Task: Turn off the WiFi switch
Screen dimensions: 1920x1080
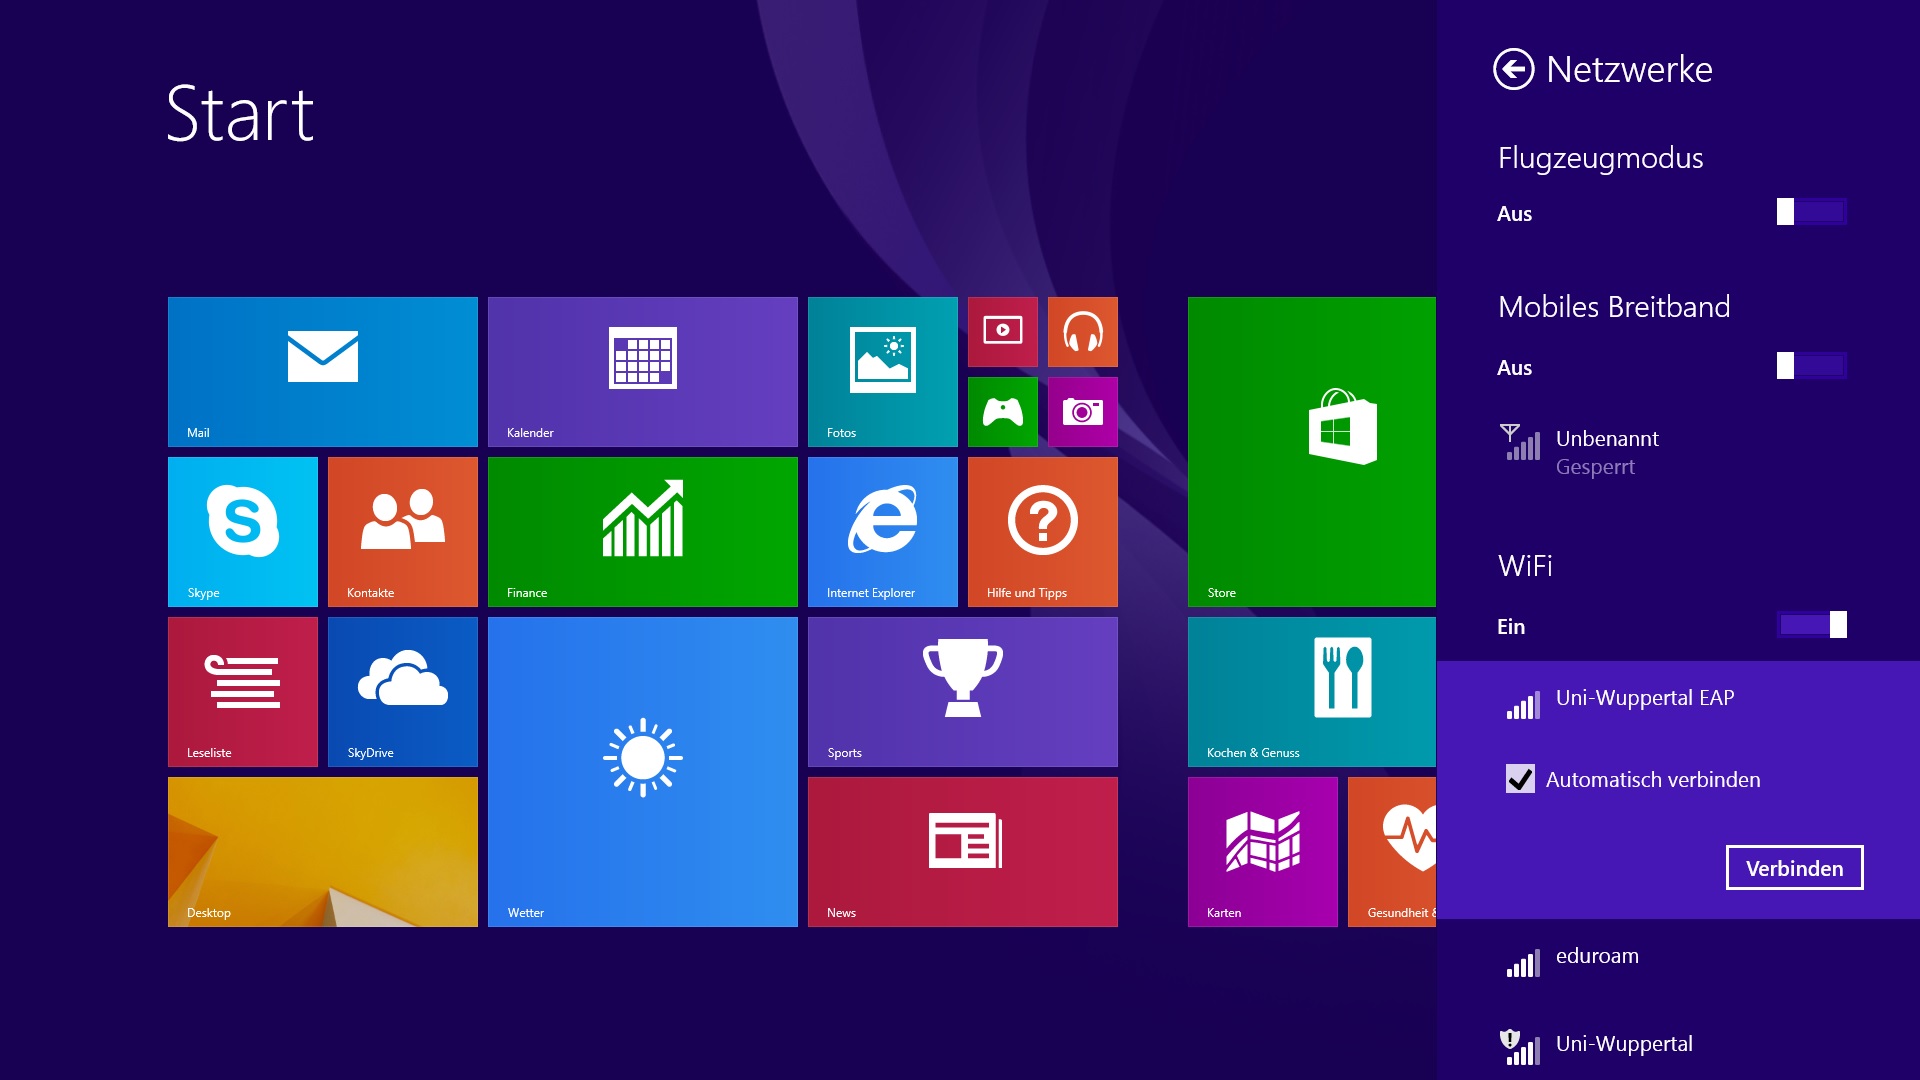Action: tap(1811, 624)
